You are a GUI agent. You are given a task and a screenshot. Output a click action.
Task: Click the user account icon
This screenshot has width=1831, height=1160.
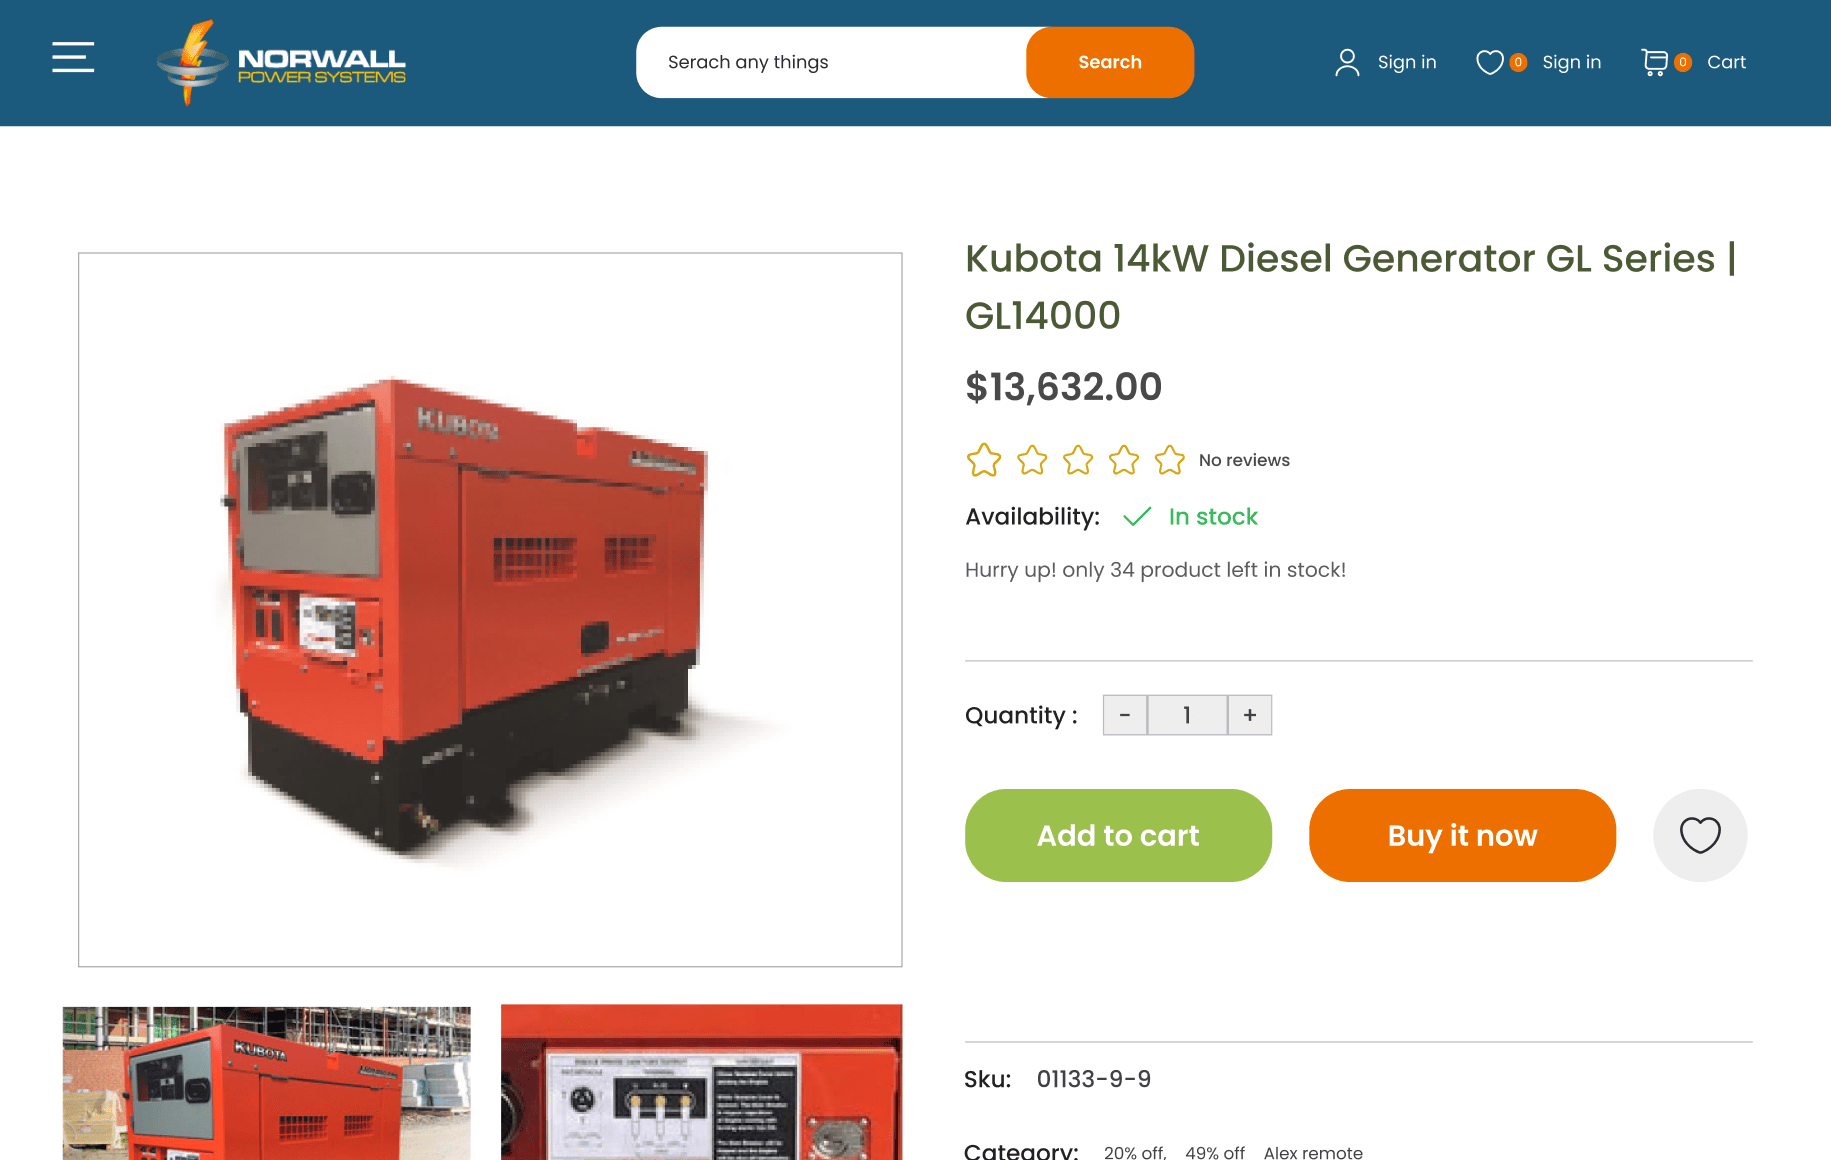tap(1347, 62)
